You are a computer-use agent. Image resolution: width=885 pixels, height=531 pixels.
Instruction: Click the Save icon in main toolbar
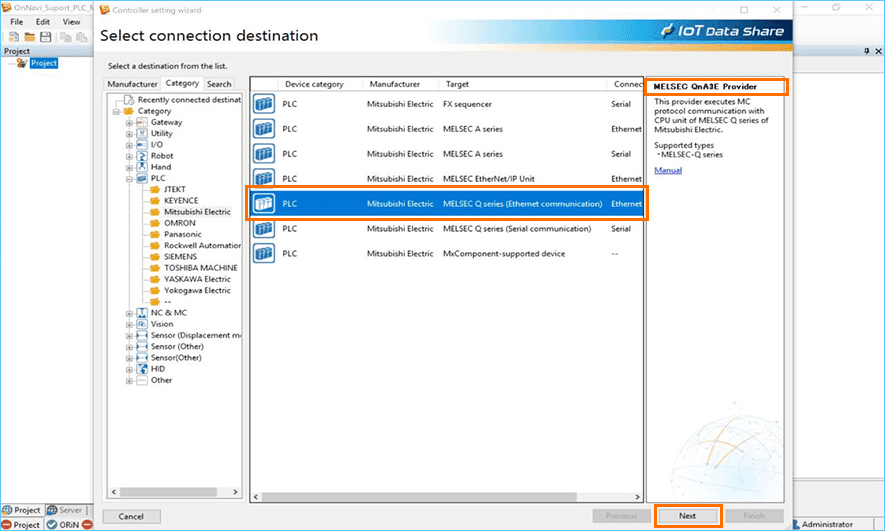(x=46, y=37)
